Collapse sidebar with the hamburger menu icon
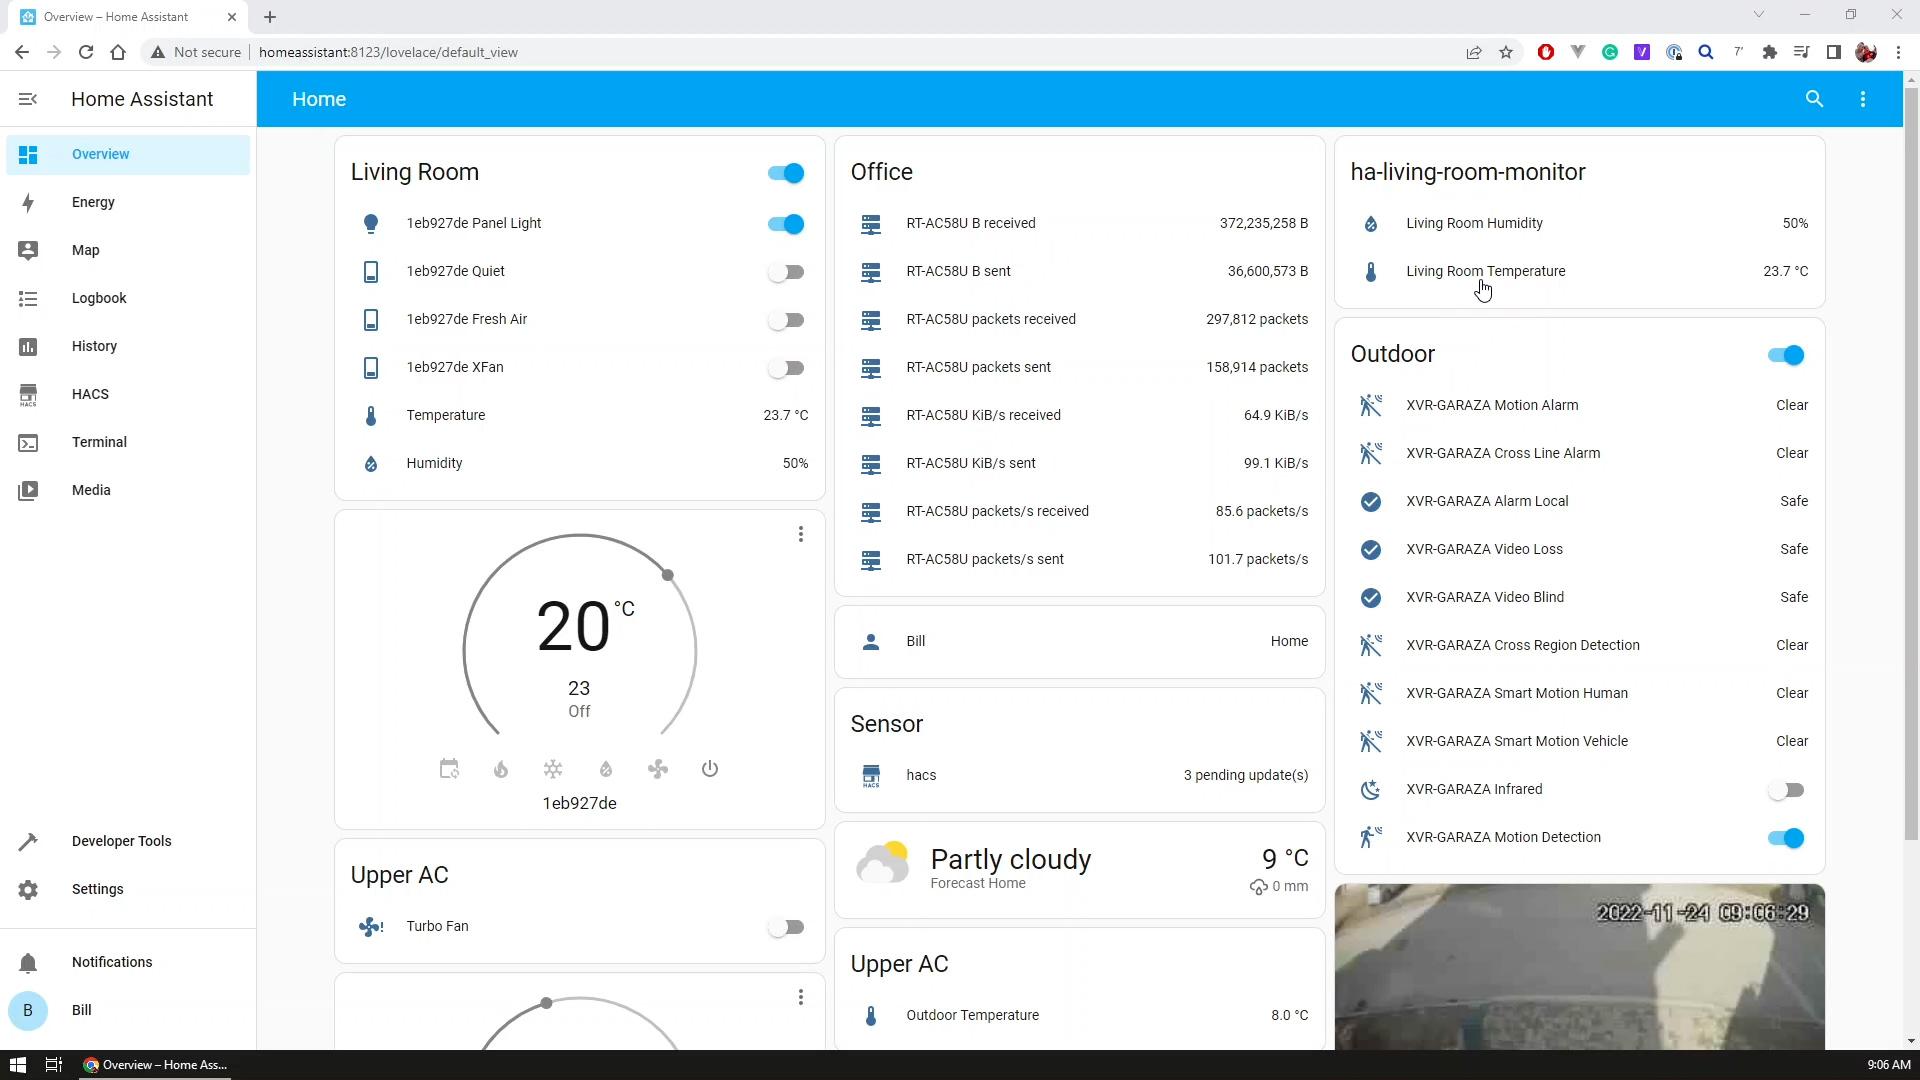The image size is (1920, 1080). [28, 99]
